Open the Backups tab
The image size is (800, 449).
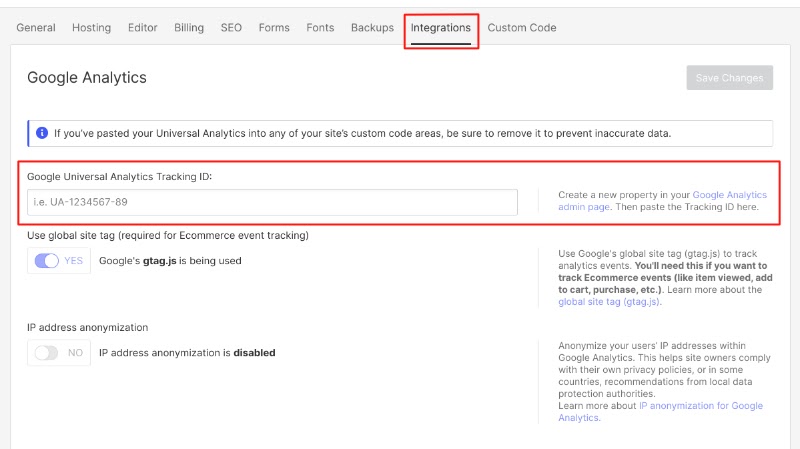click(x=372, y=28)
